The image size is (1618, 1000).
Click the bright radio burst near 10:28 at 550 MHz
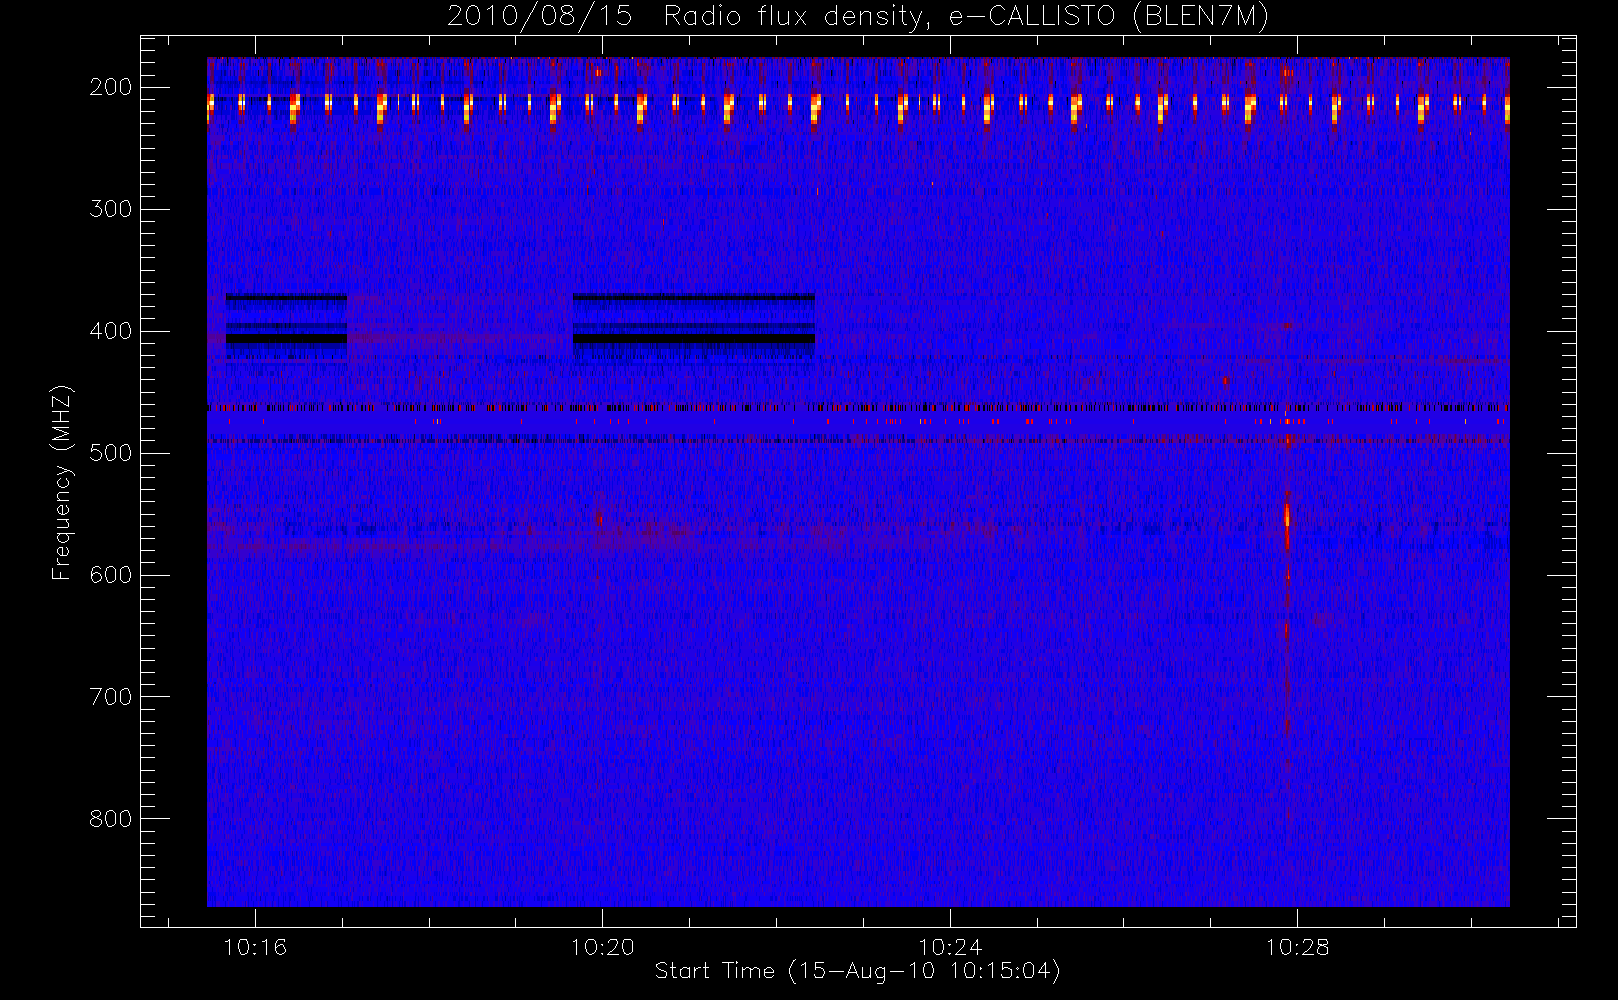pyautogui.click(x=1287, y=520)
